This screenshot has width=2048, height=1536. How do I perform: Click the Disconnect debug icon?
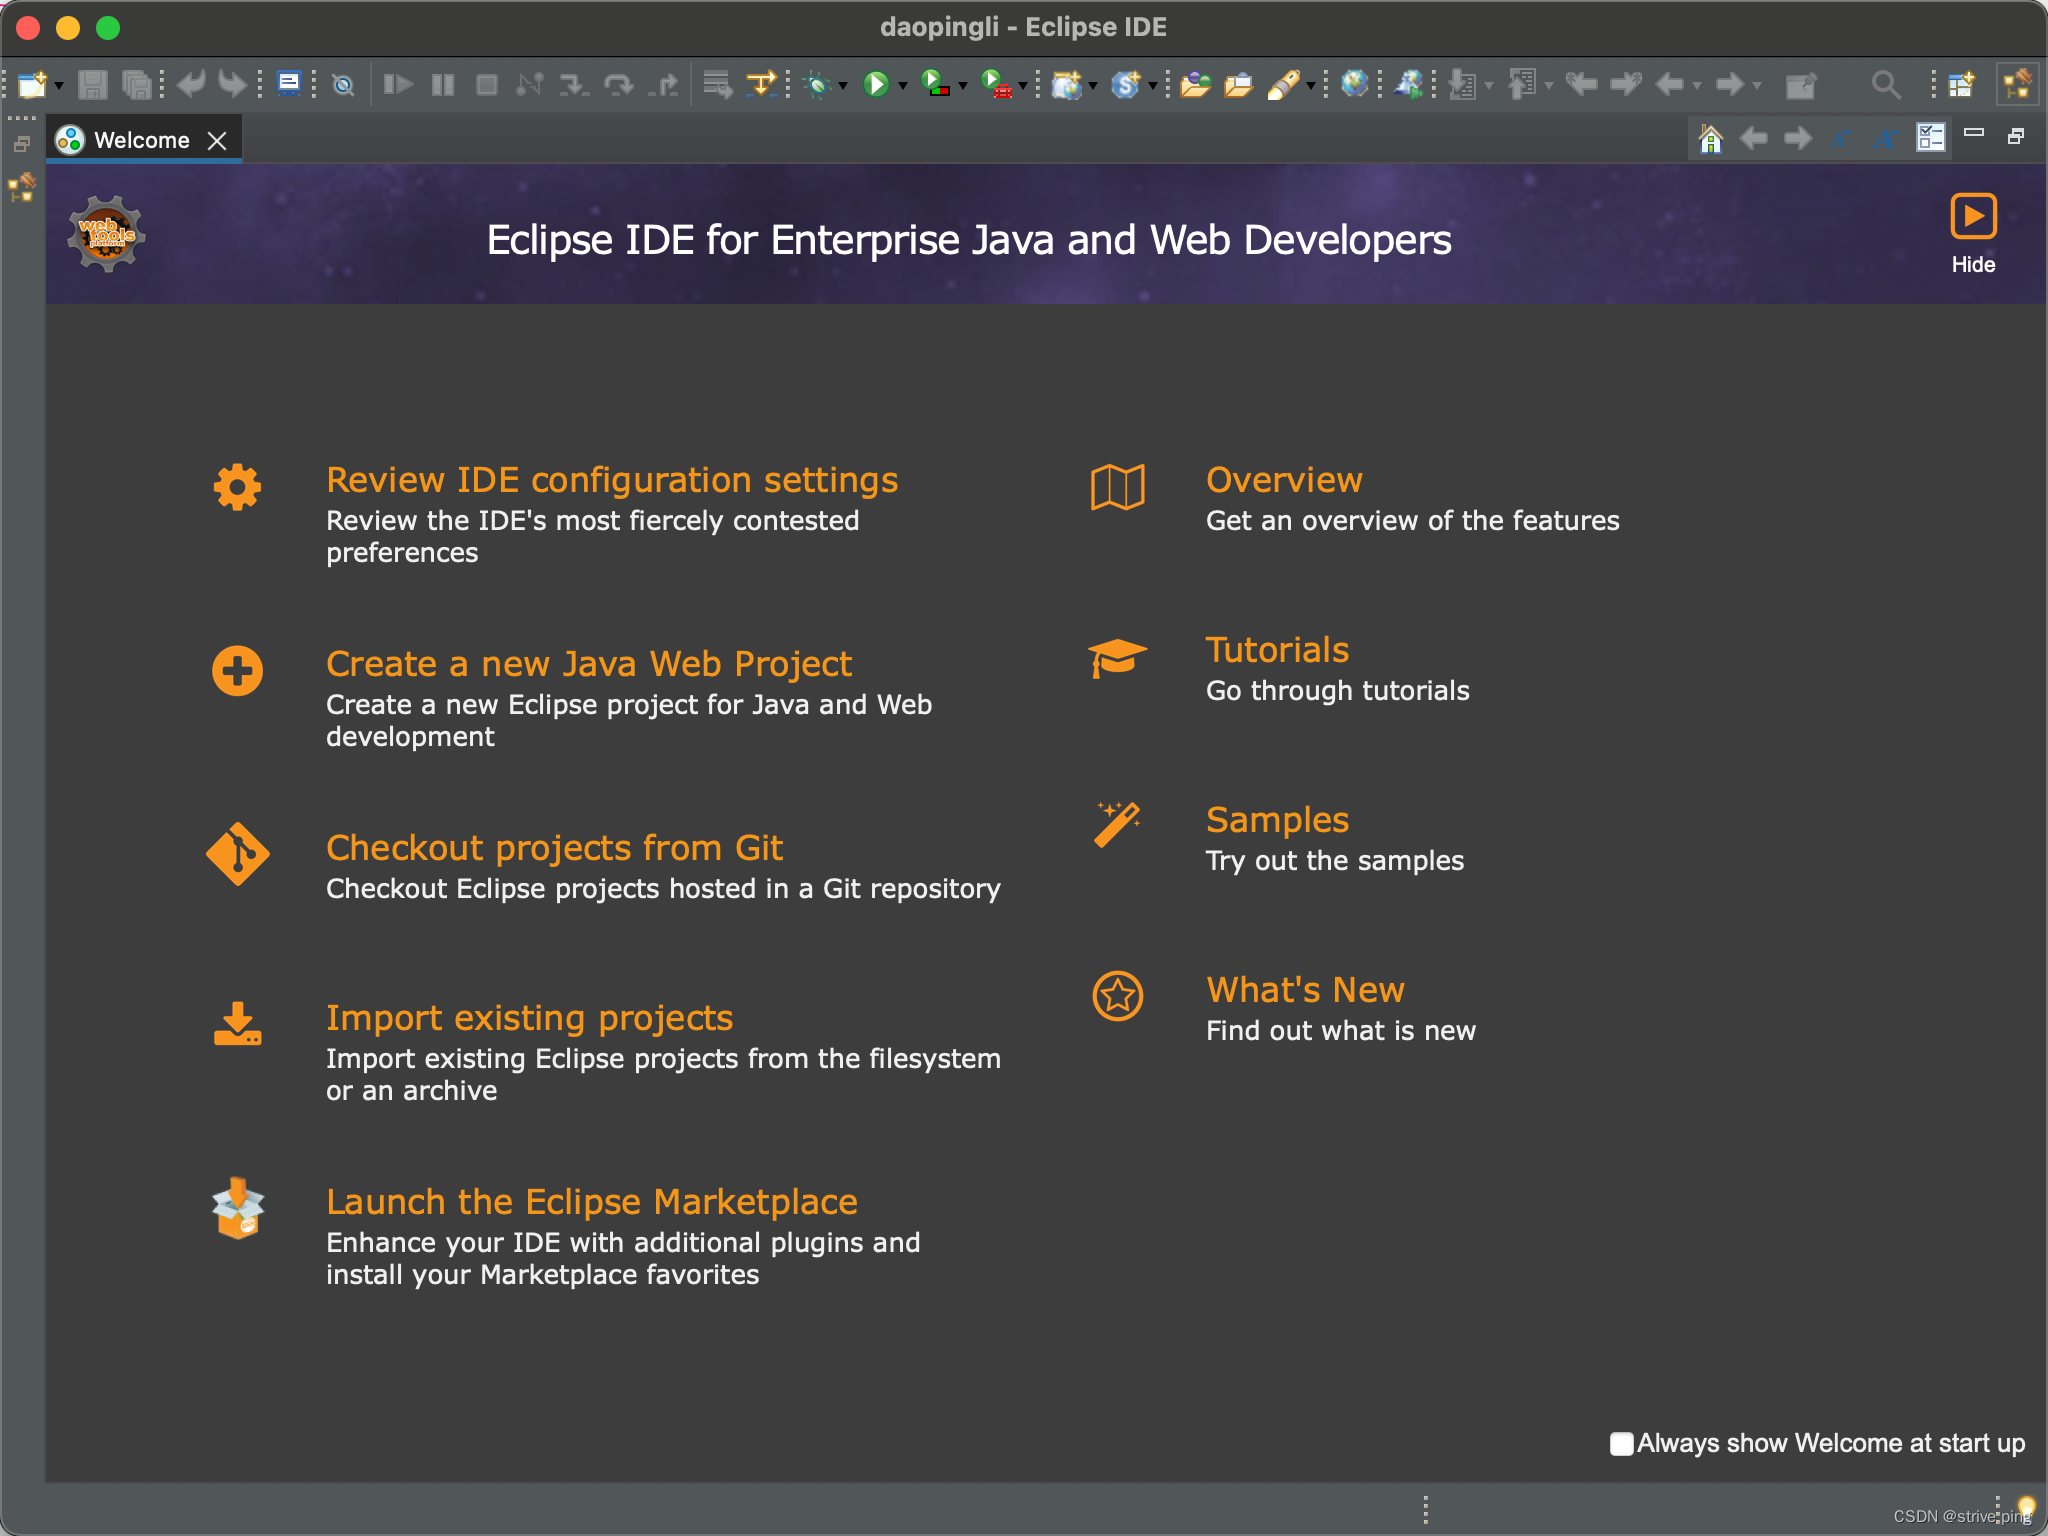529,85
